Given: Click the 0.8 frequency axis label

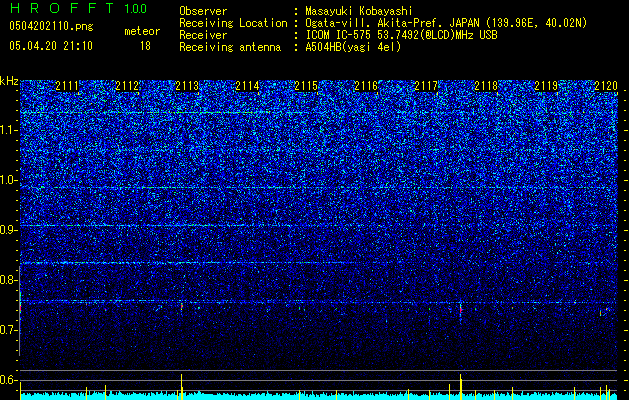Looking at the screenshot, I should tap(9, 280).
